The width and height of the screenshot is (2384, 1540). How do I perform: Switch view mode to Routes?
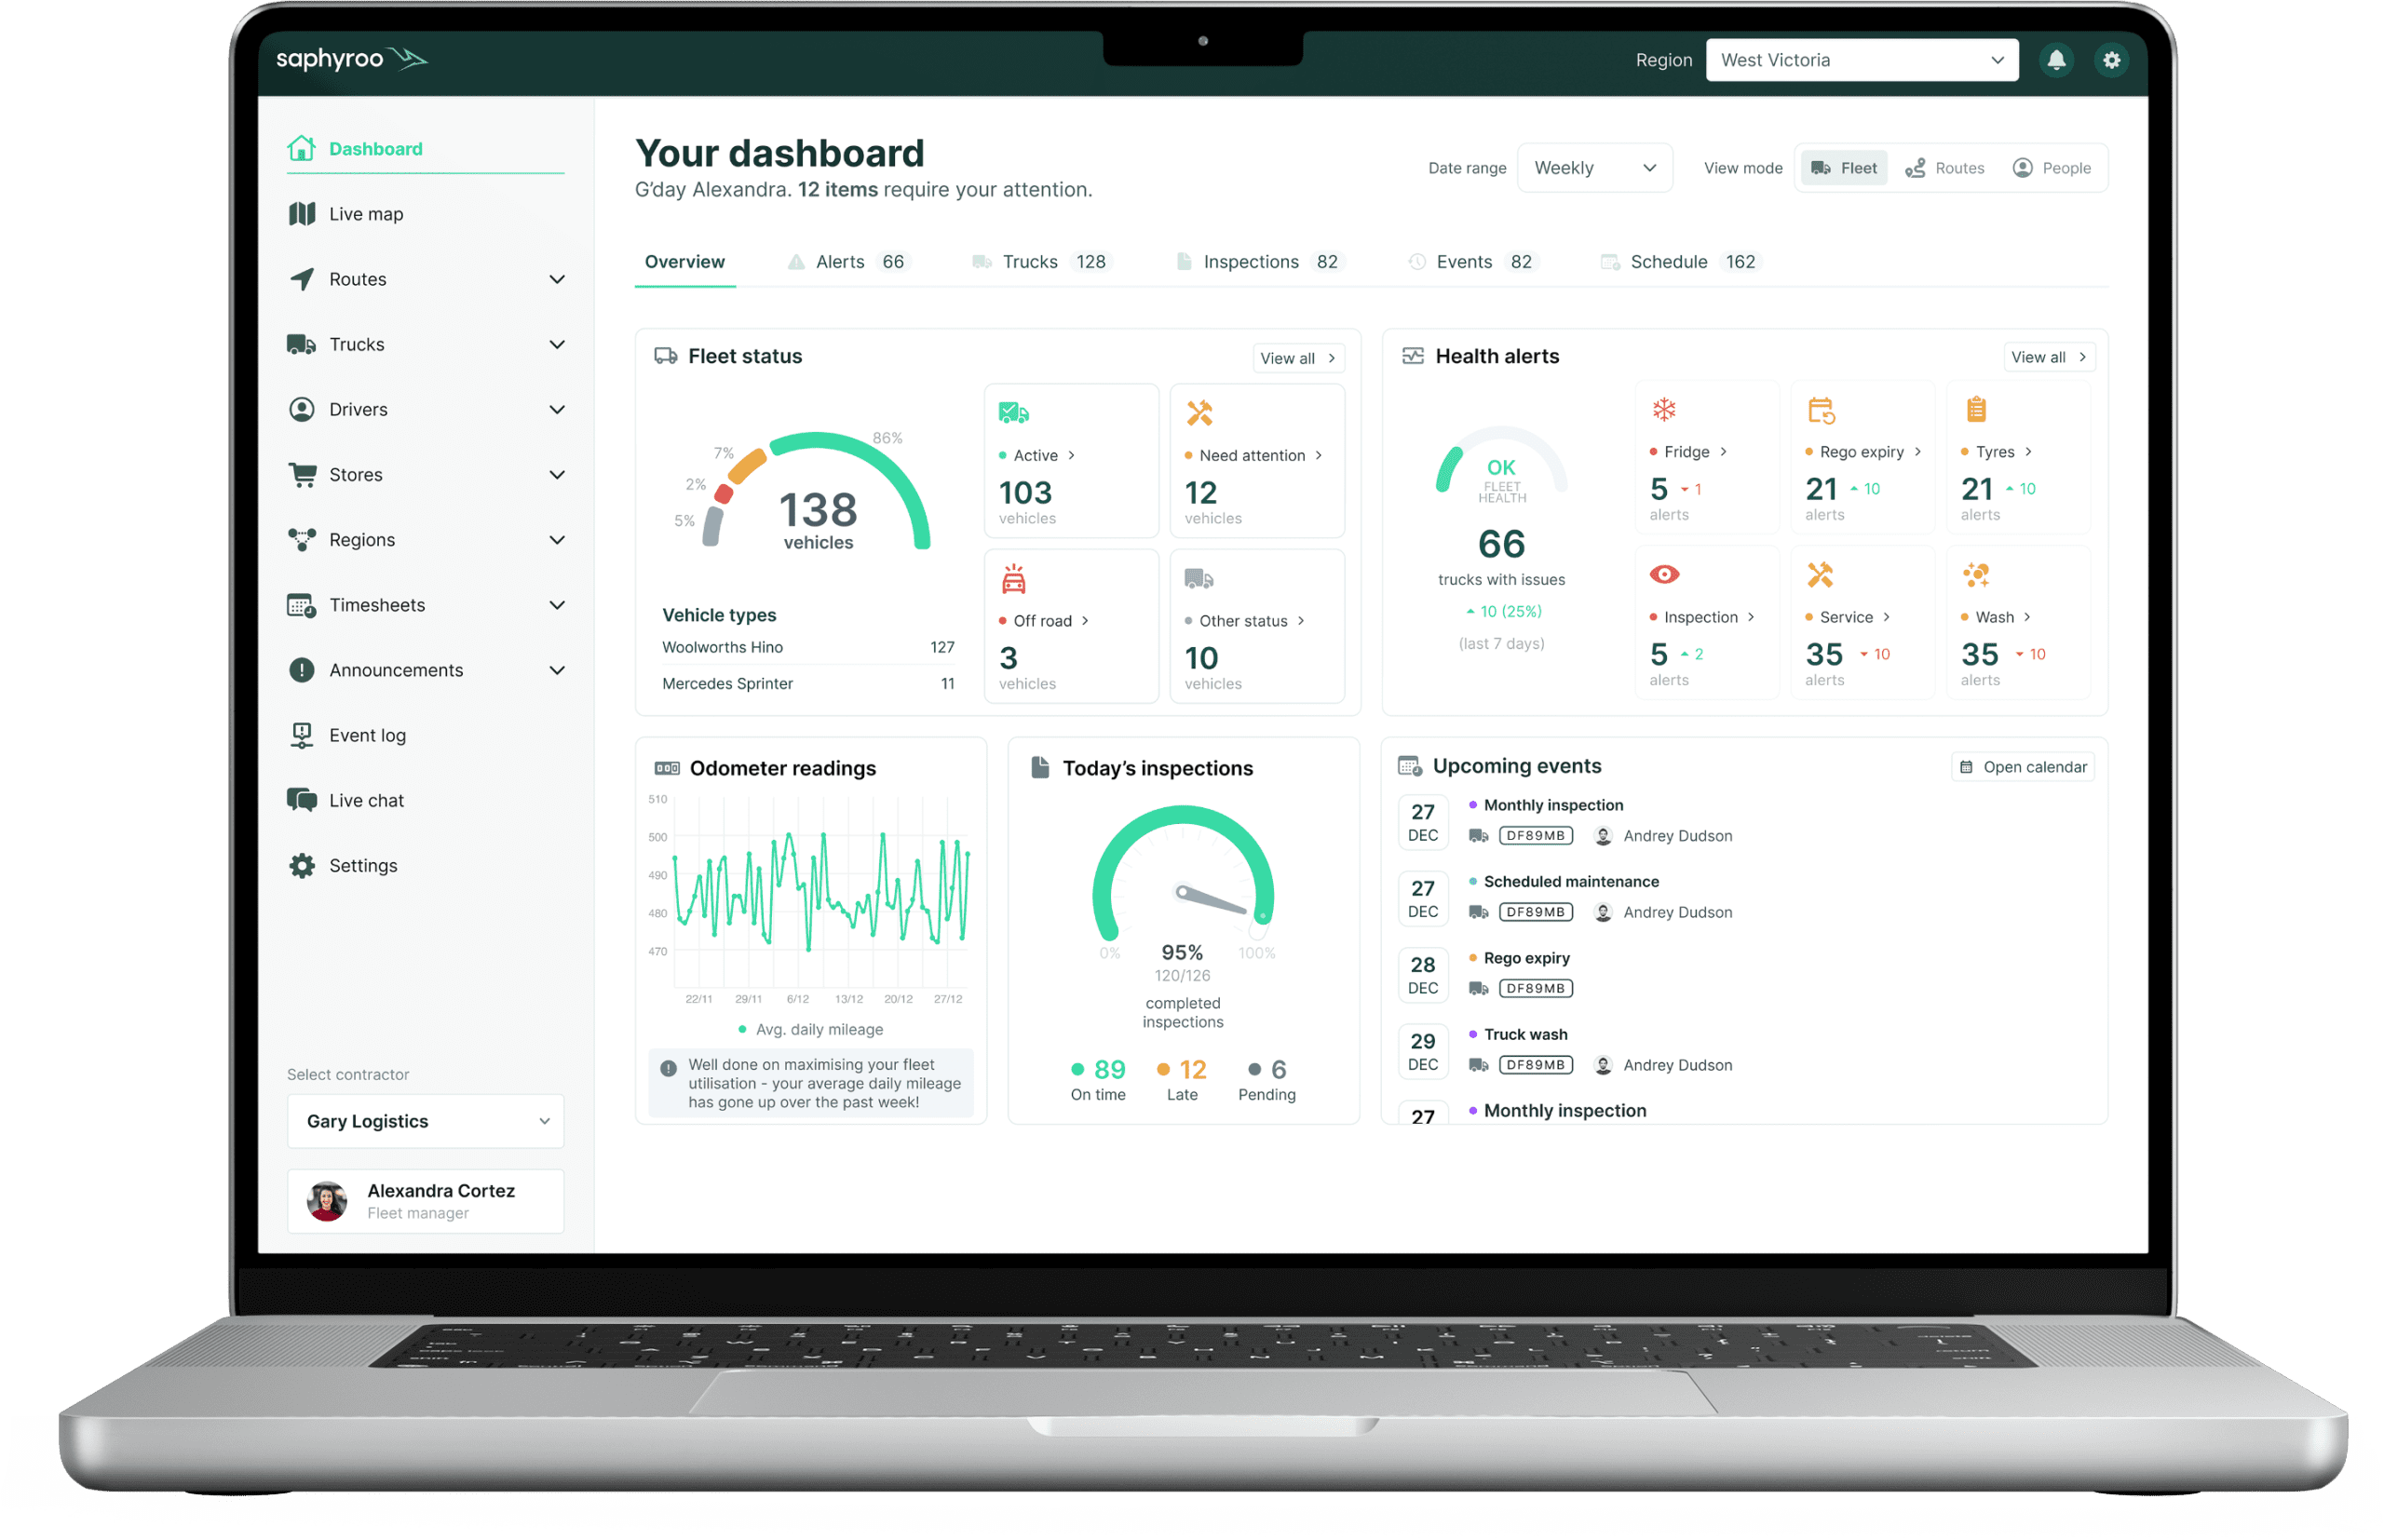click(x=1944, y=168)
